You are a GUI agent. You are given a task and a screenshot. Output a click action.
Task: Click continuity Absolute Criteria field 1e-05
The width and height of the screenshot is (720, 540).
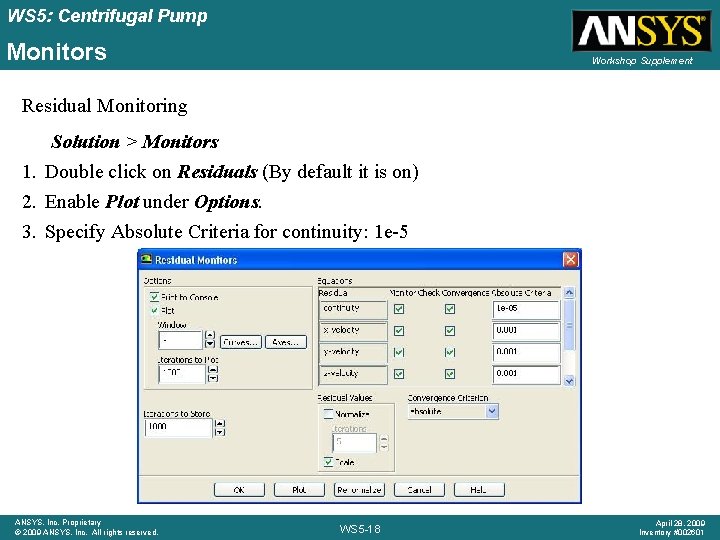[x=526, y=309]
